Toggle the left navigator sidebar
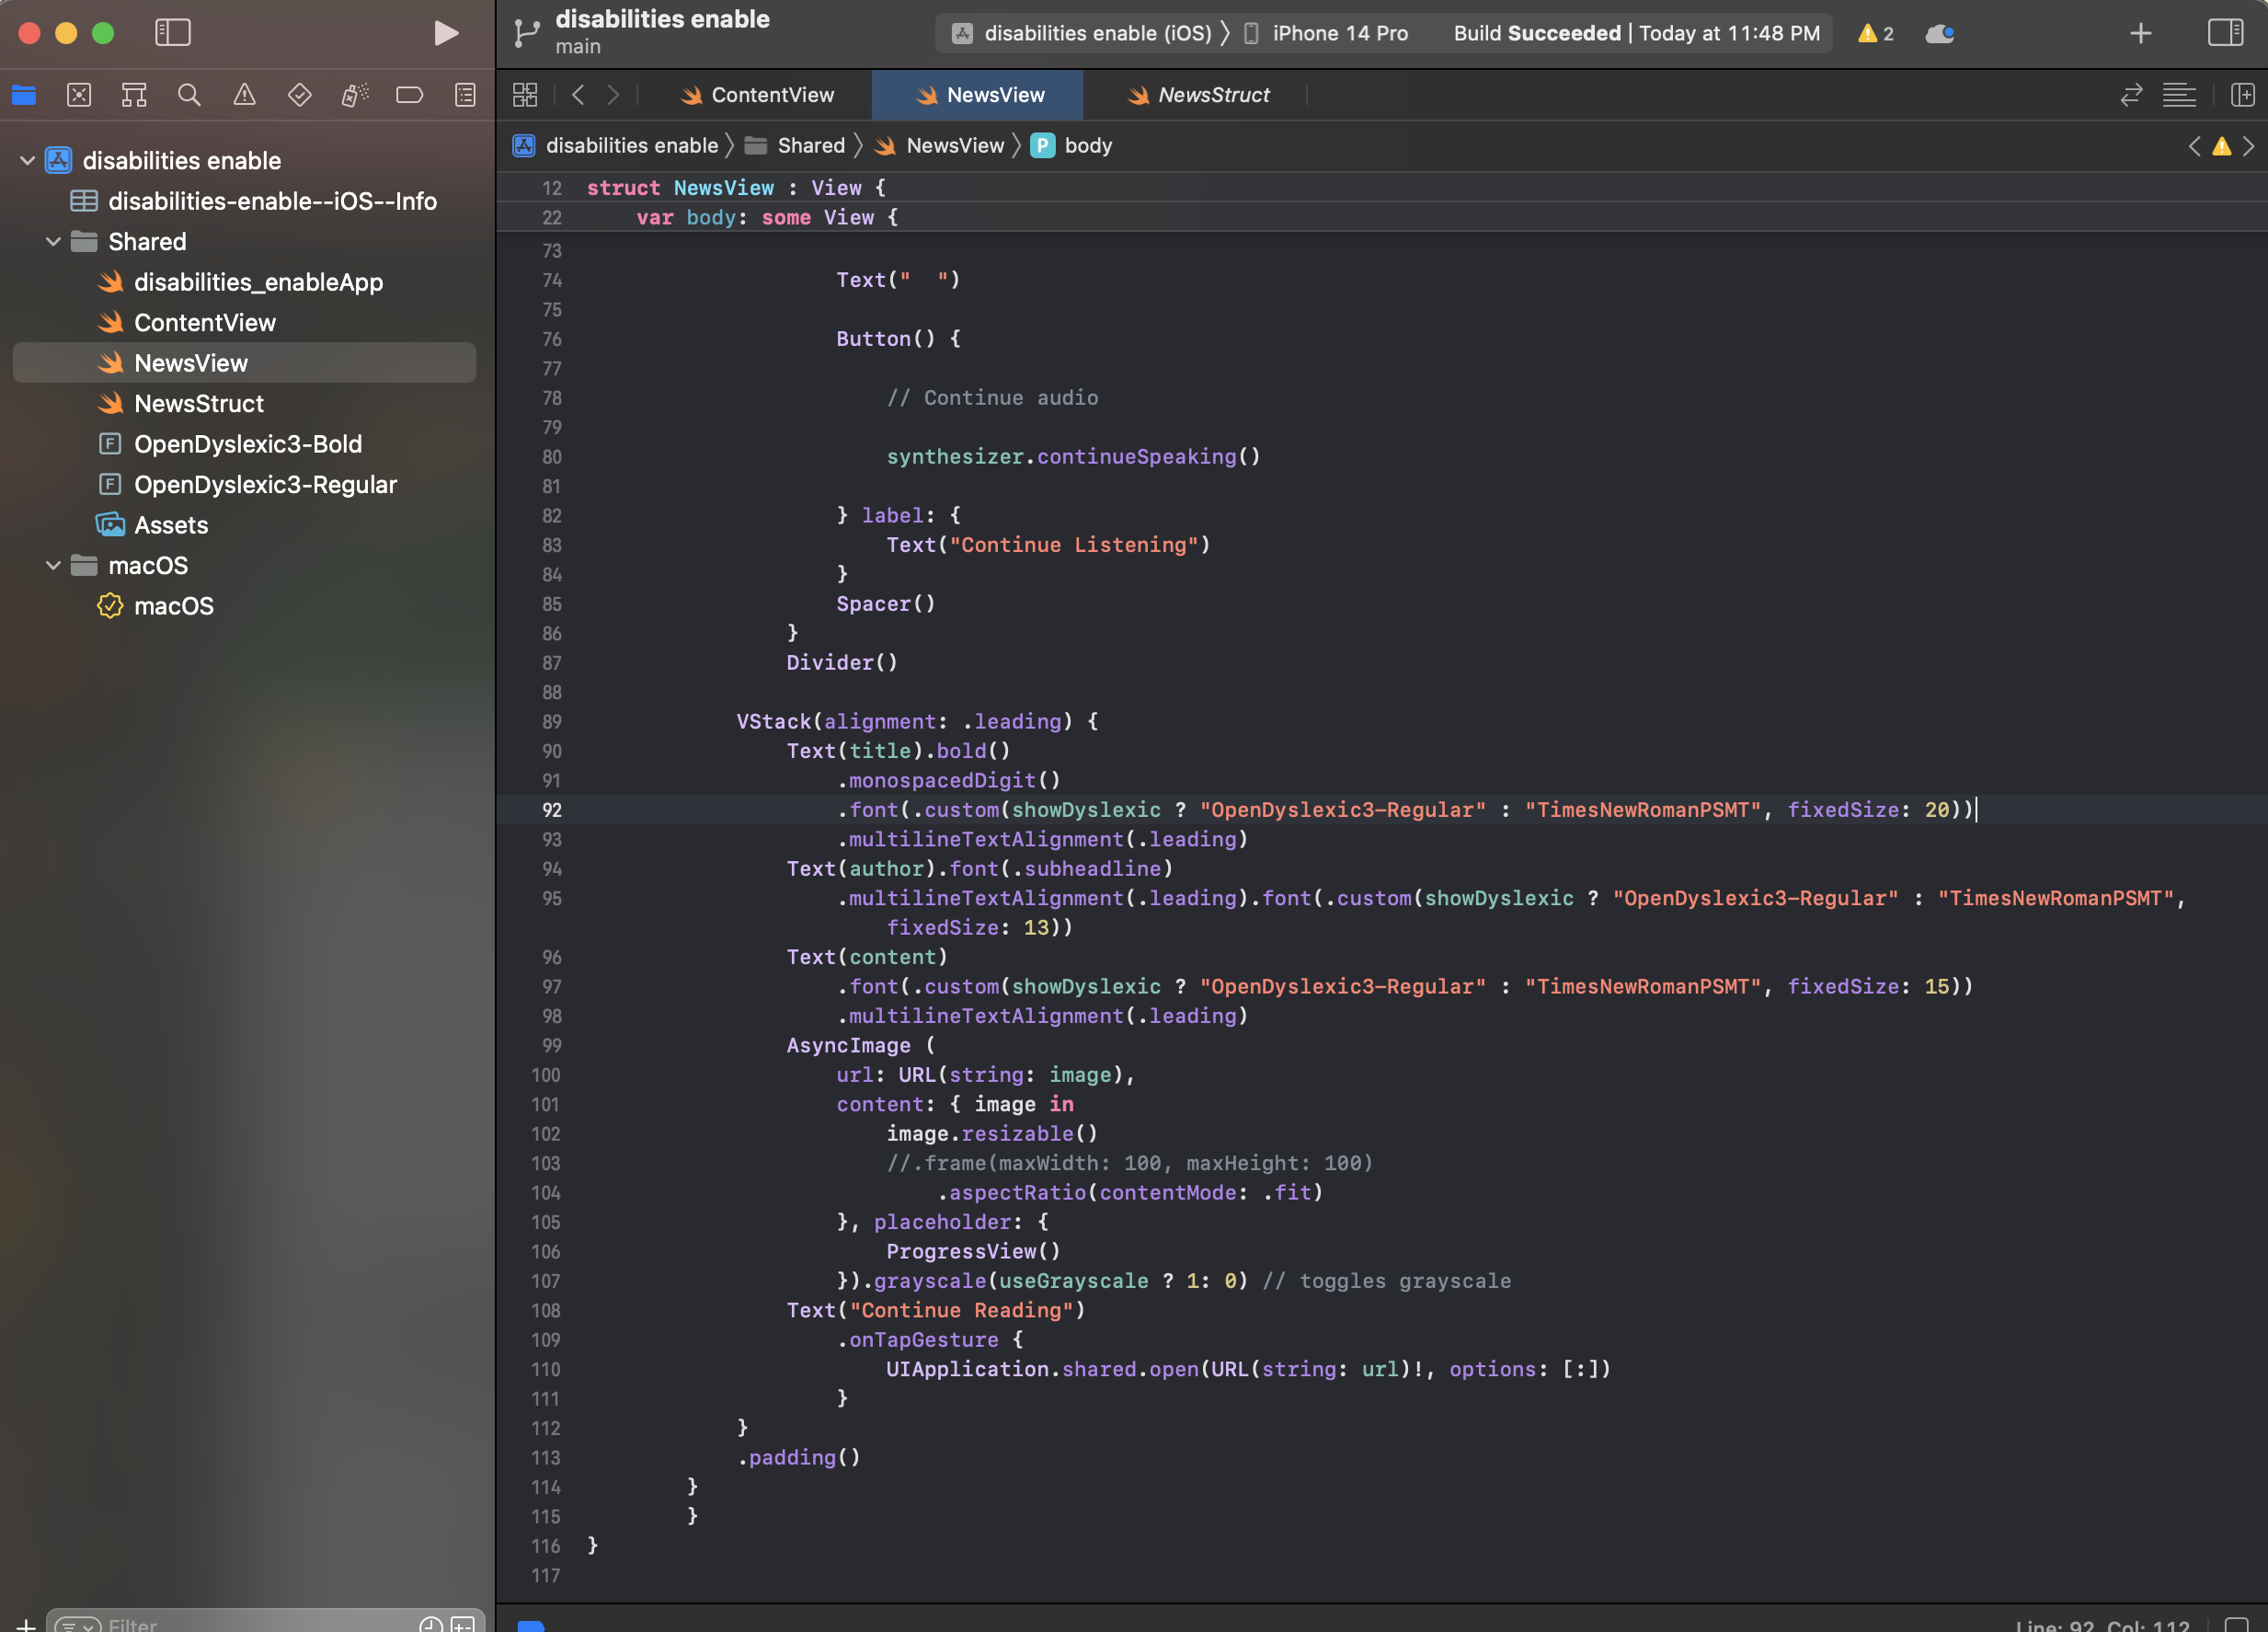The width and height of the screenshot is (2268, 1632). click(x=173, y=33)
